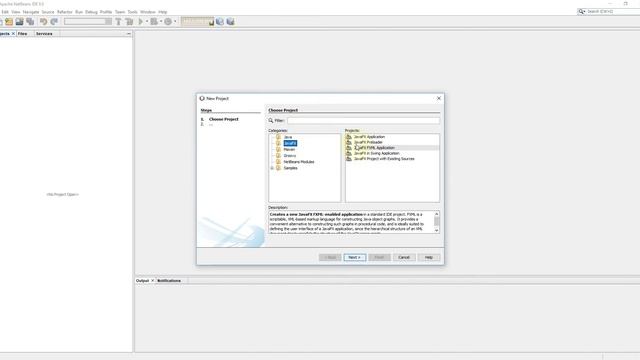Open the Source menu
The height and width of the screenshot is (360, 640).
(48, 12)
